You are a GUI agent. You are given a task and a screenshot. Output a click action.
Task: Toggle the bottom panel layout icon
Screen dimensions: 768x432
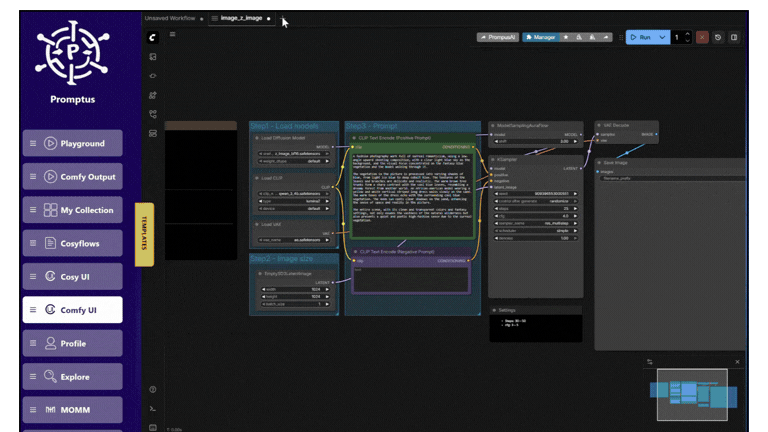click(x=734, y=37)
